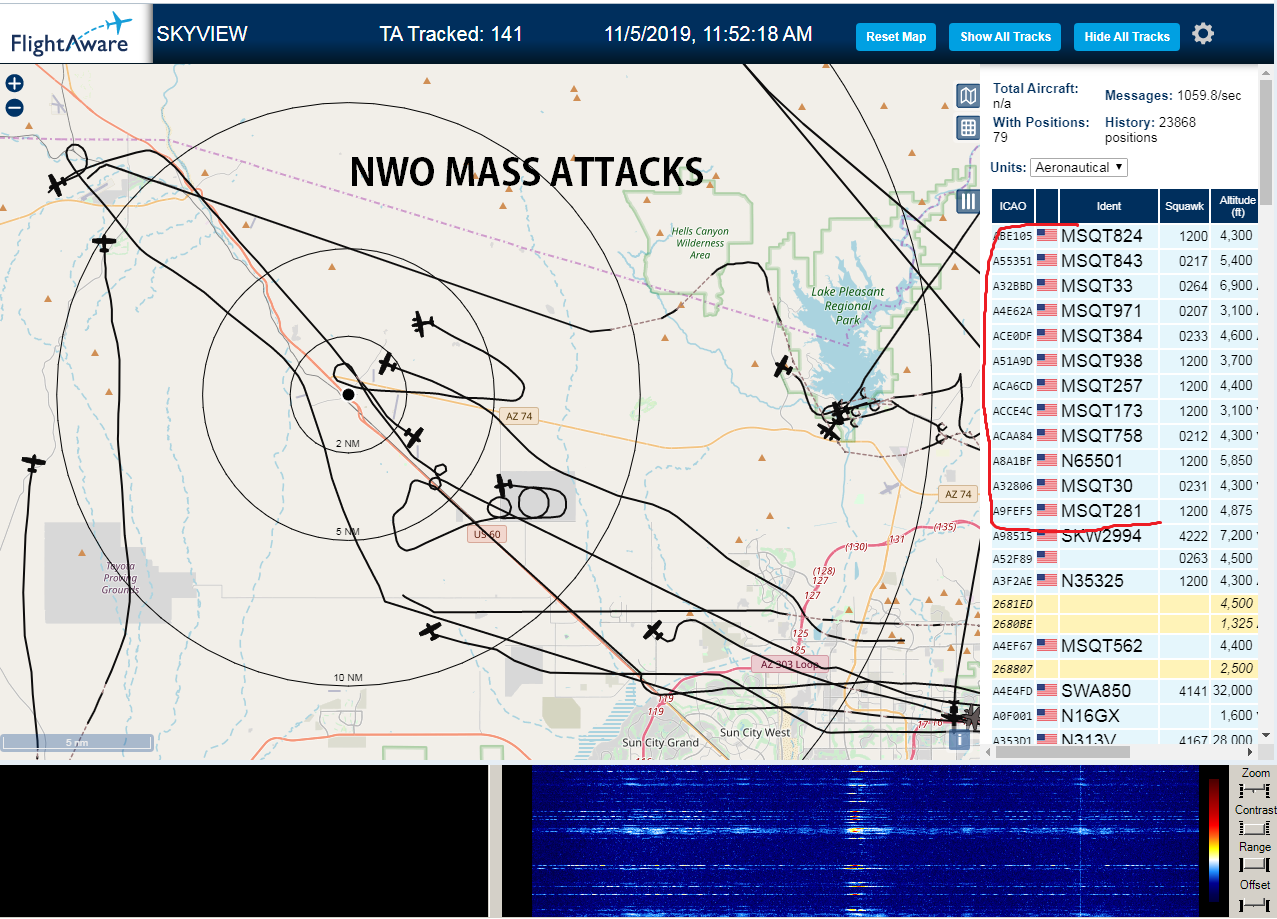
Task: Select the aircraft icon just west of Lake Pleasant
Action: pos(783,367)
